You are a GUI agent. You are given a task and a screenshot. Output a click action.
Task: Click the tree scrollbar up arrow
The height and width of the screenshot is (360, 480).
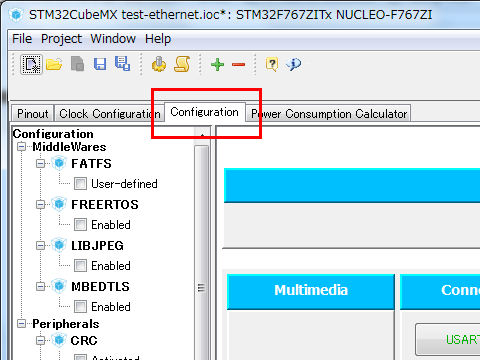[202, 136]
